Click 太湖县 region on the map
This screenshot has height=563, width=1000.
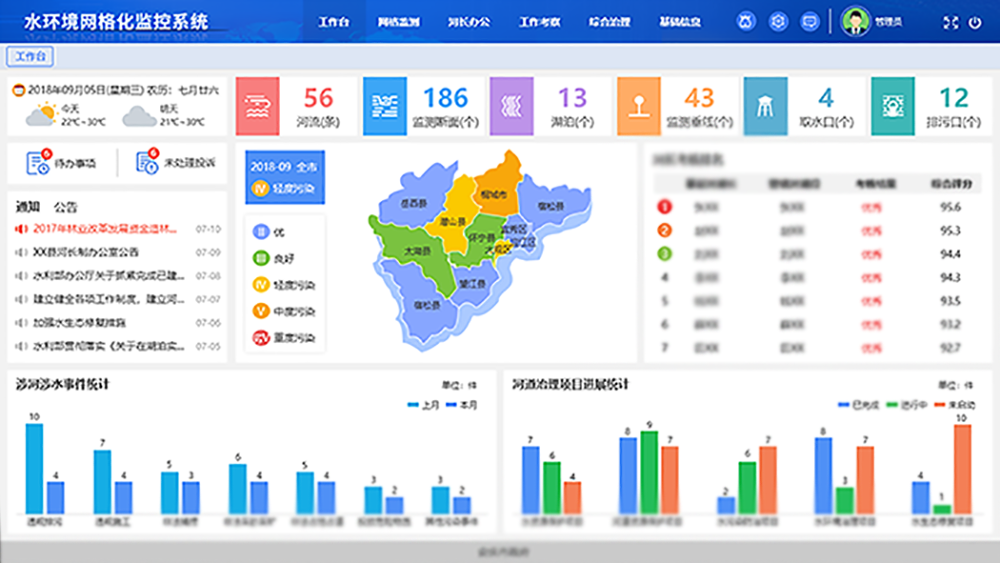tap(417, 253)
